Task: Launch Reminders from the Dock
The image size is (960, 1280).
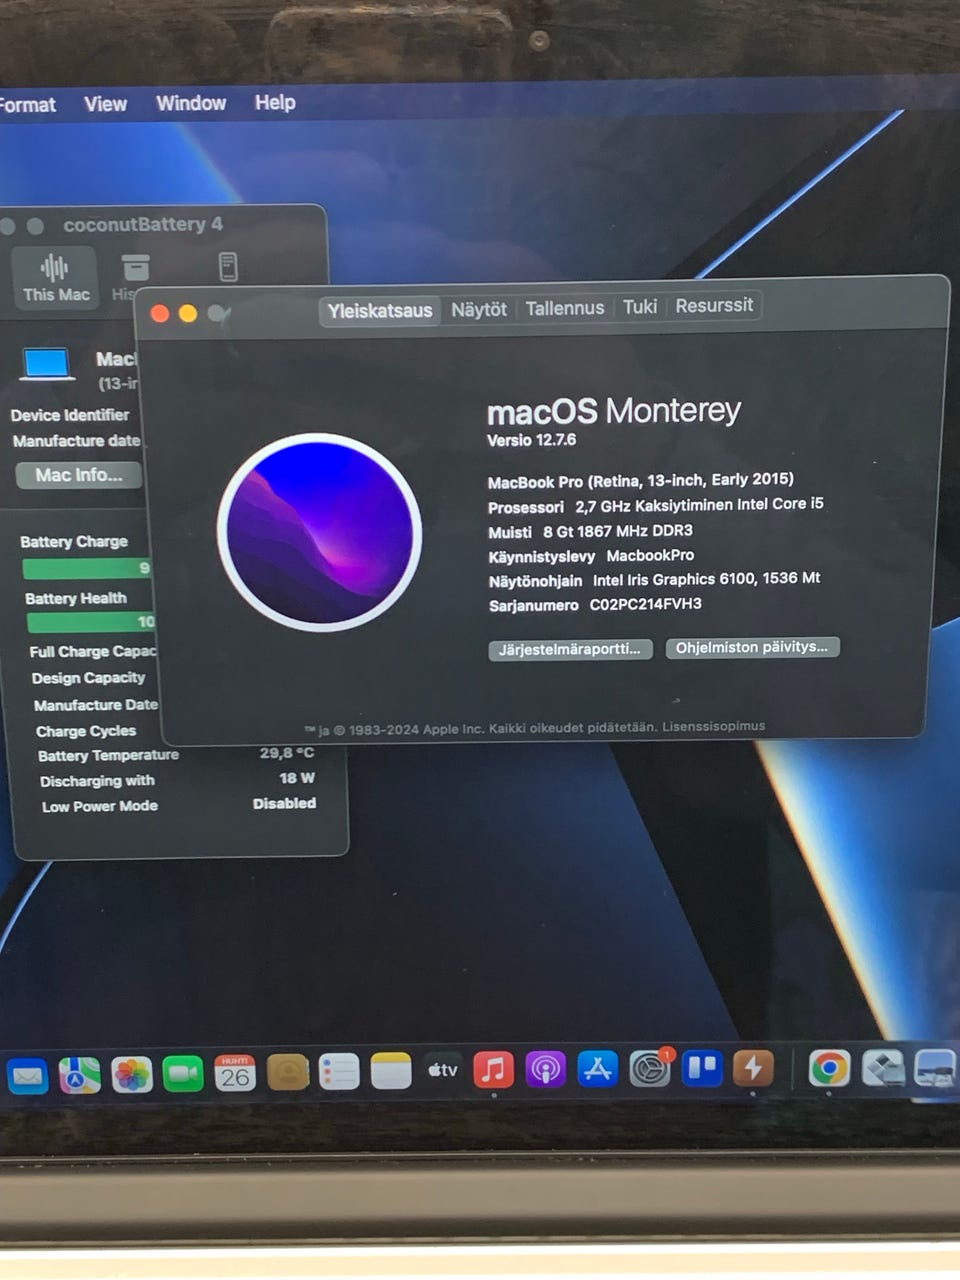Action: click(339, 1073)
